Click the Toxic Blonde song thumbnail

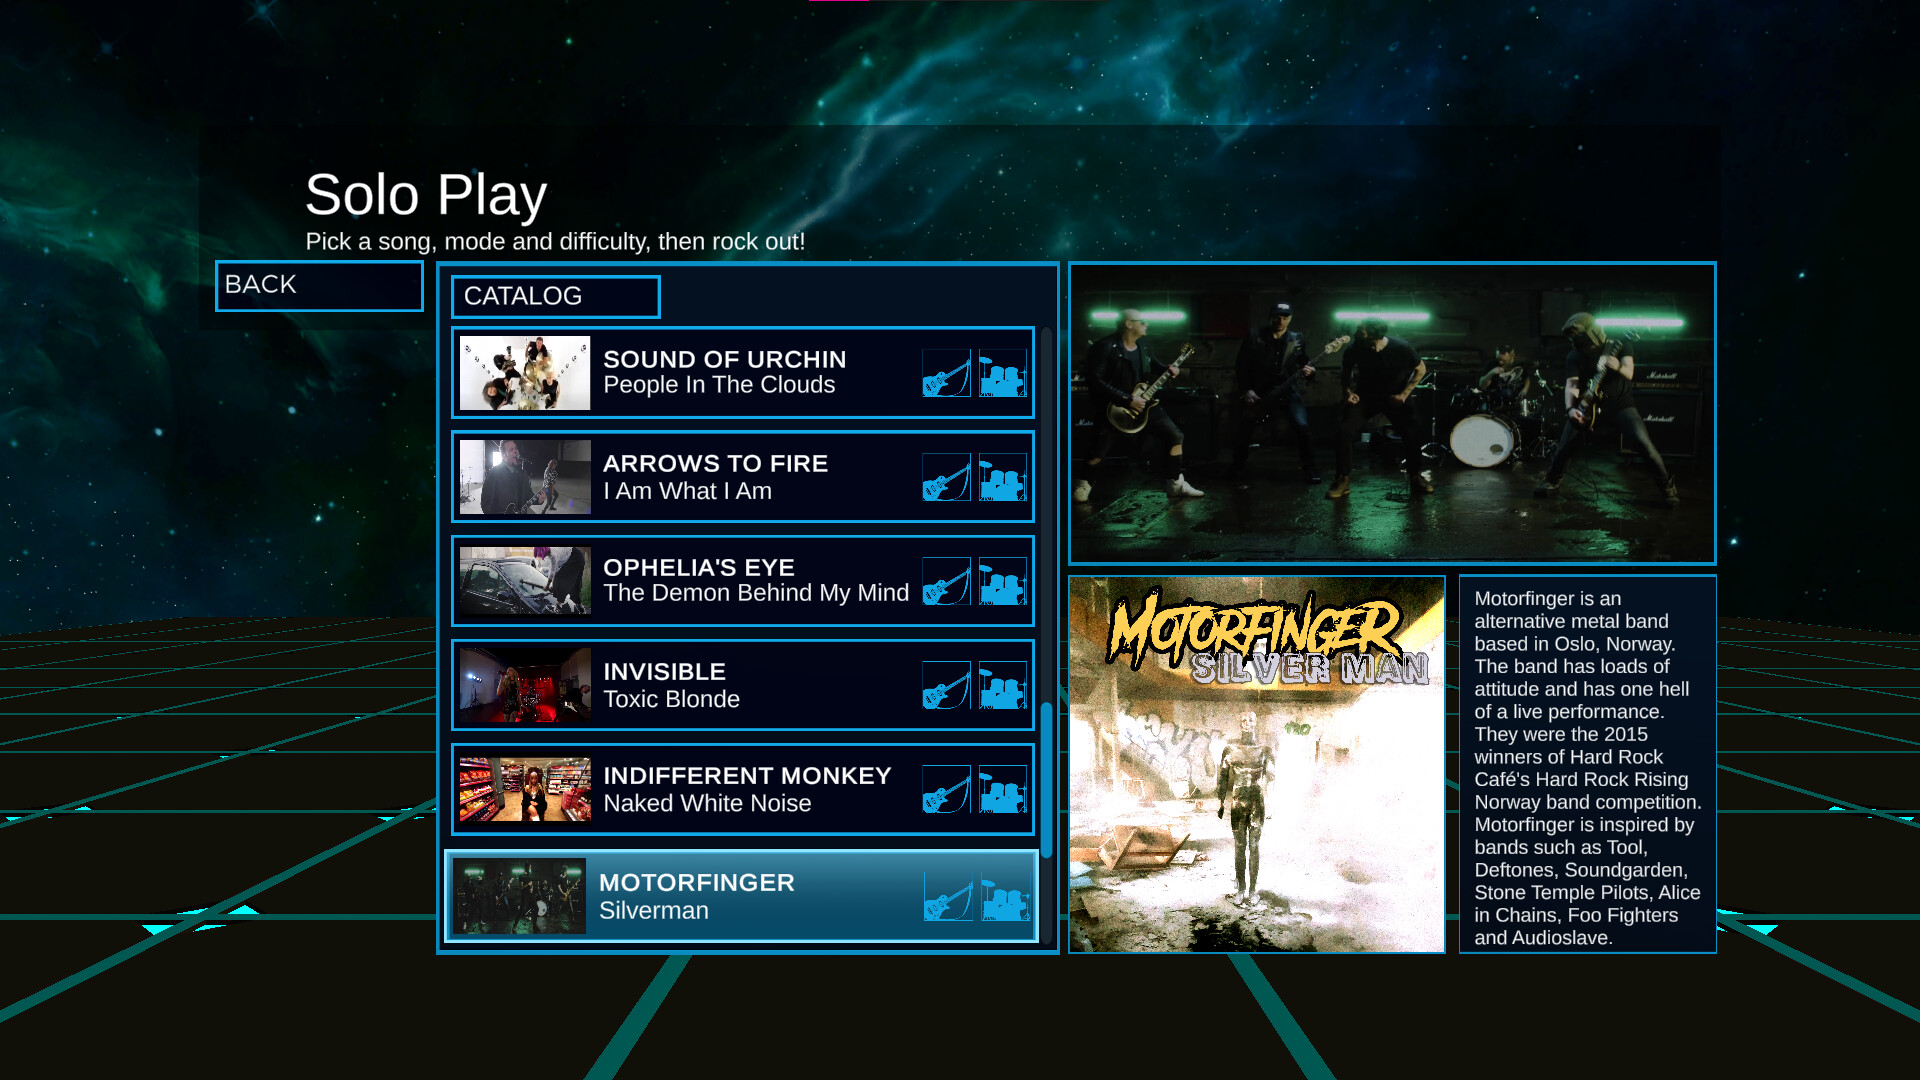[523, 685]
